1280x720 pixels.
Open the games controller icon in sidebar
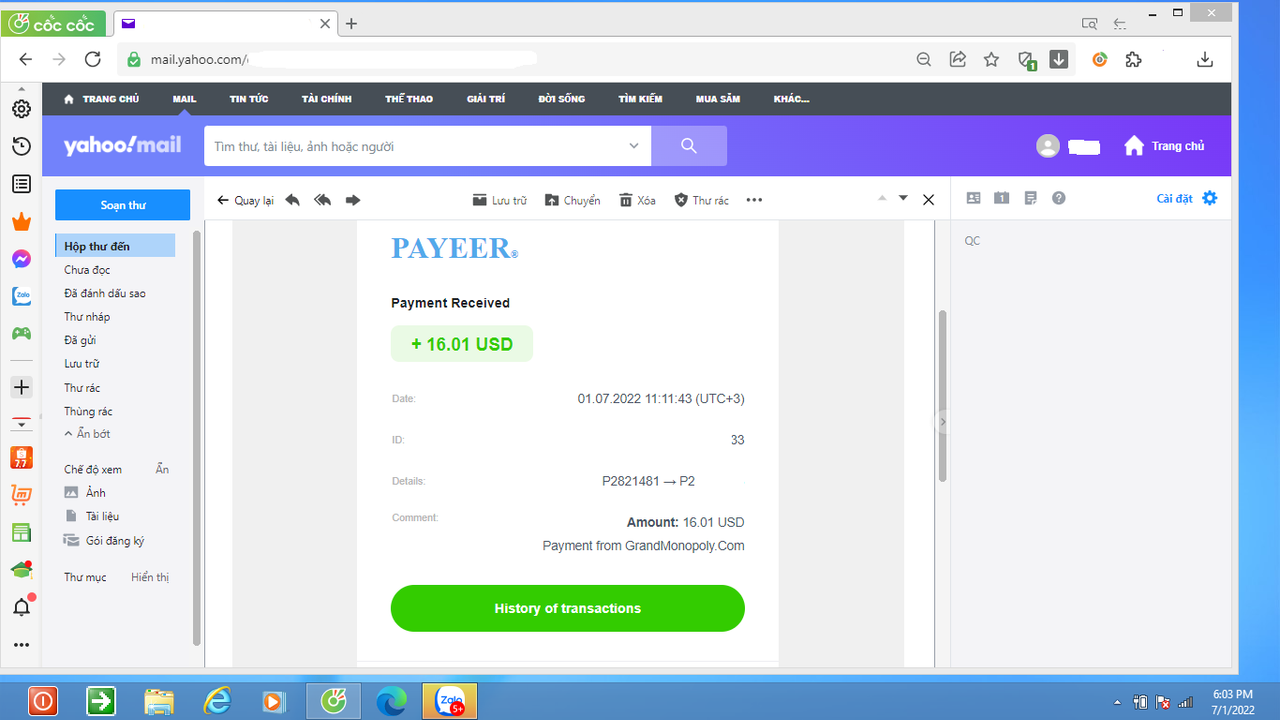pyautogui.click(x=21, y=333)
